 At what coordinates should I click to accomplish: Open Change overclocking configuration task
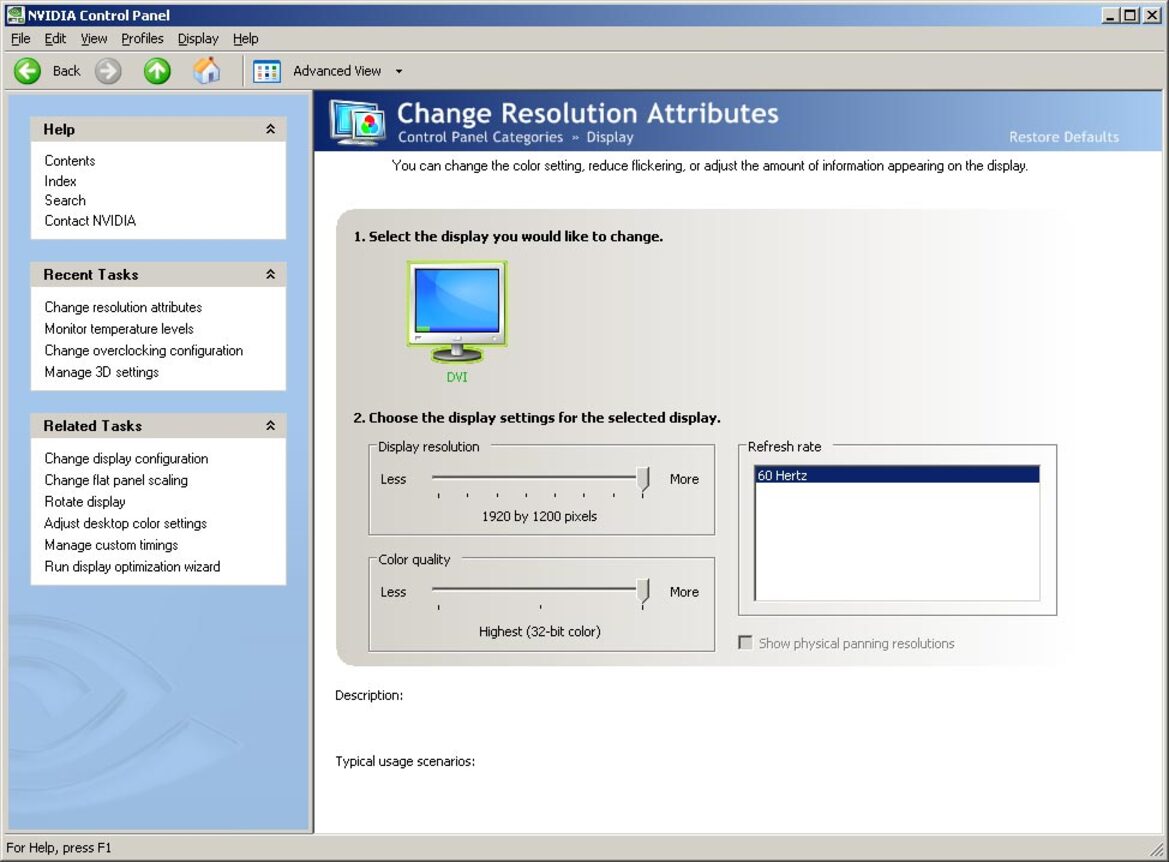click(144, 350)
